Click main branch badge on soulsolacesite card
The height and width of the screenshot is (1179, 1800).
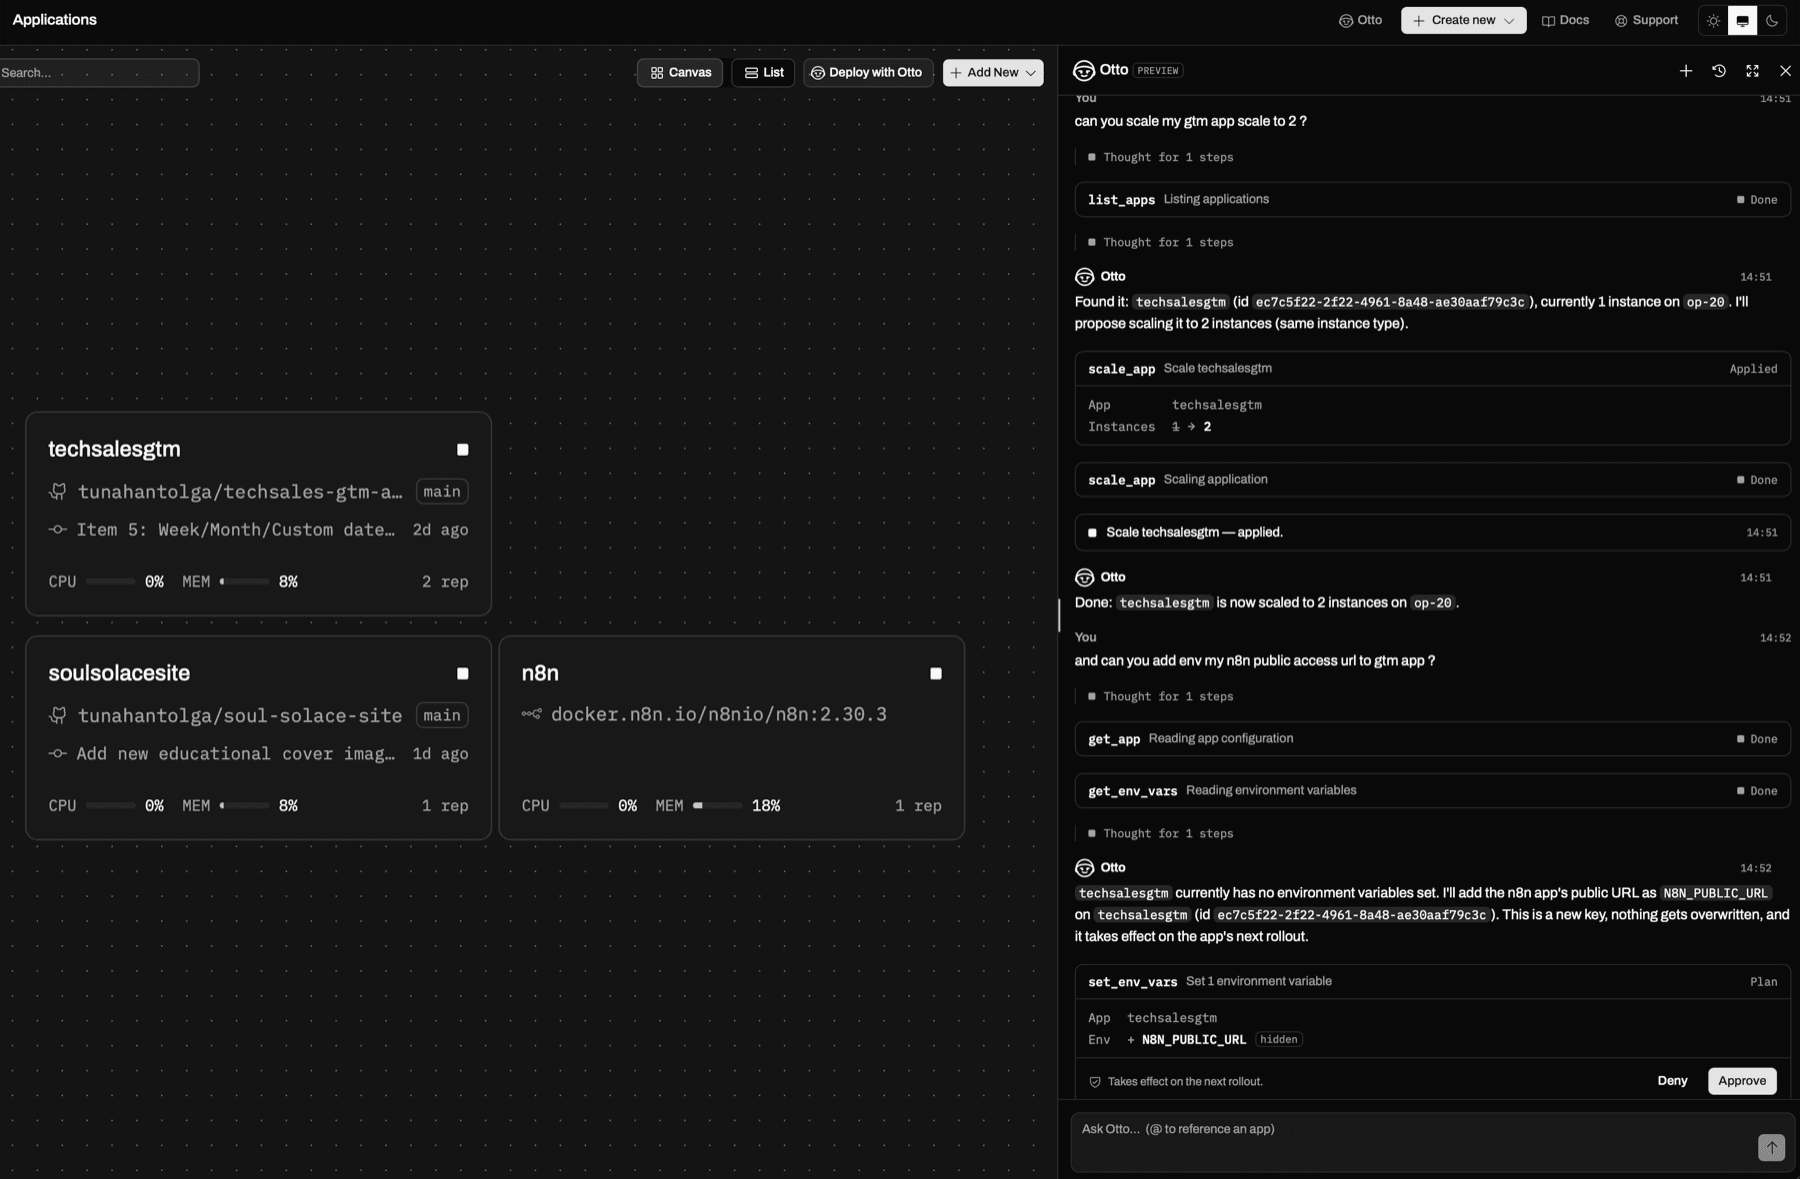442,716
